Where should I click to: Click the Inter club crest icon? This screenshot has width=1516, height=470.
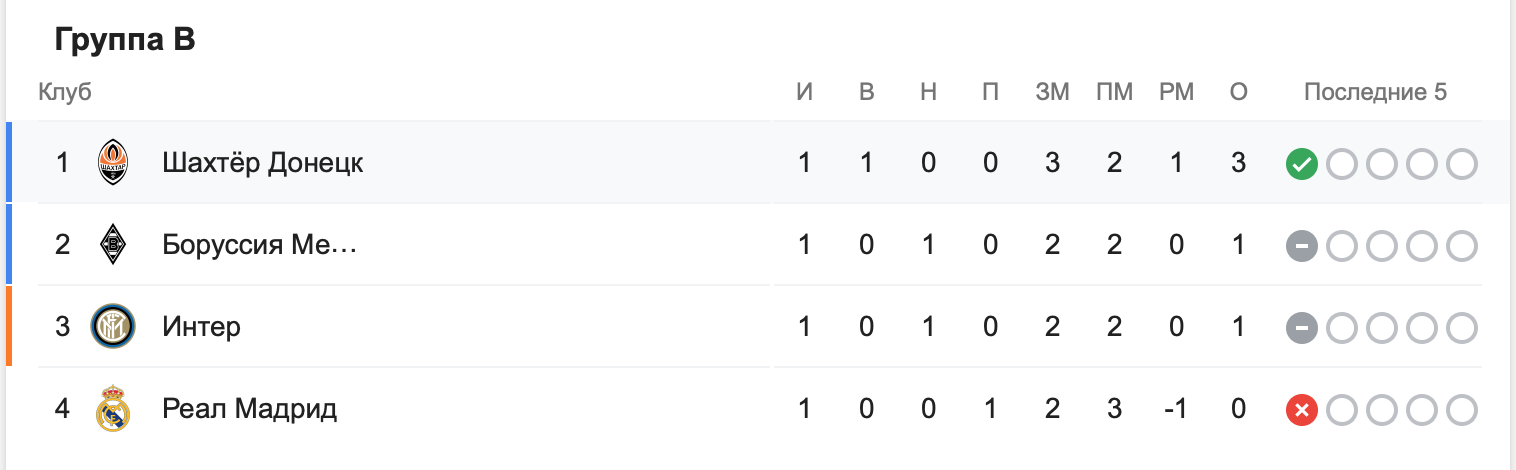coord(113,327)
